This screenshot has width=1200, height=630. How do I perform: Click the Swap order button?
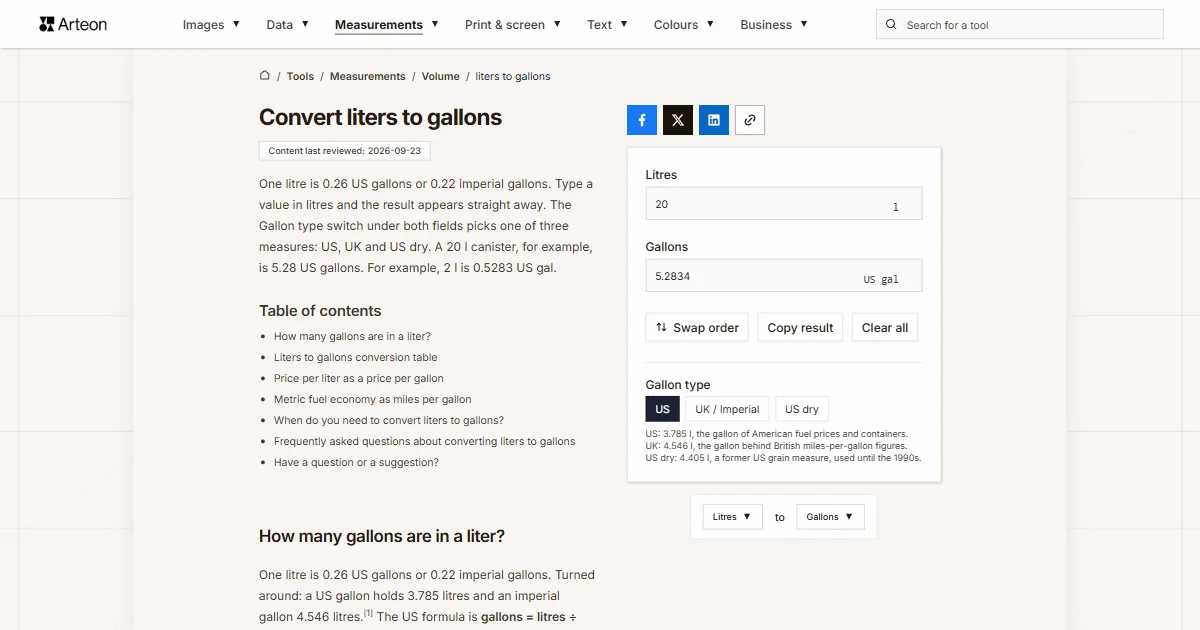697,328
